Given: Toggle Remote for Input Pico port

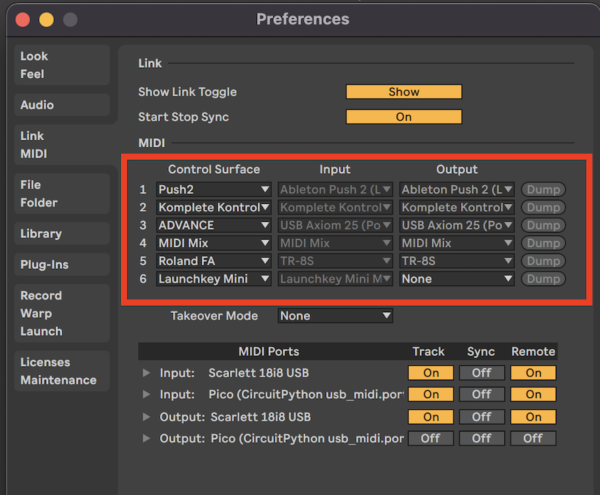Looking at the screenshot, I should (533, 394).
